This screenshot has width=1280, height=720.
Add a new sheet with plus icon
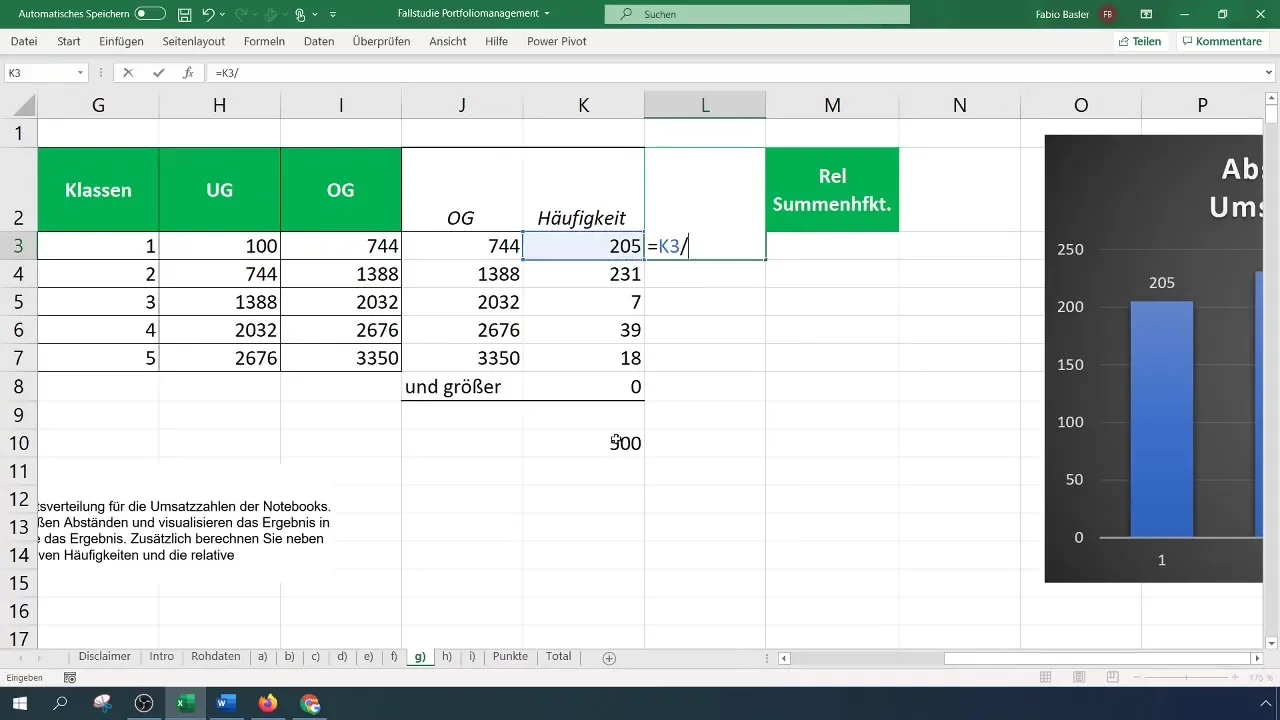(x=609, y=658)
